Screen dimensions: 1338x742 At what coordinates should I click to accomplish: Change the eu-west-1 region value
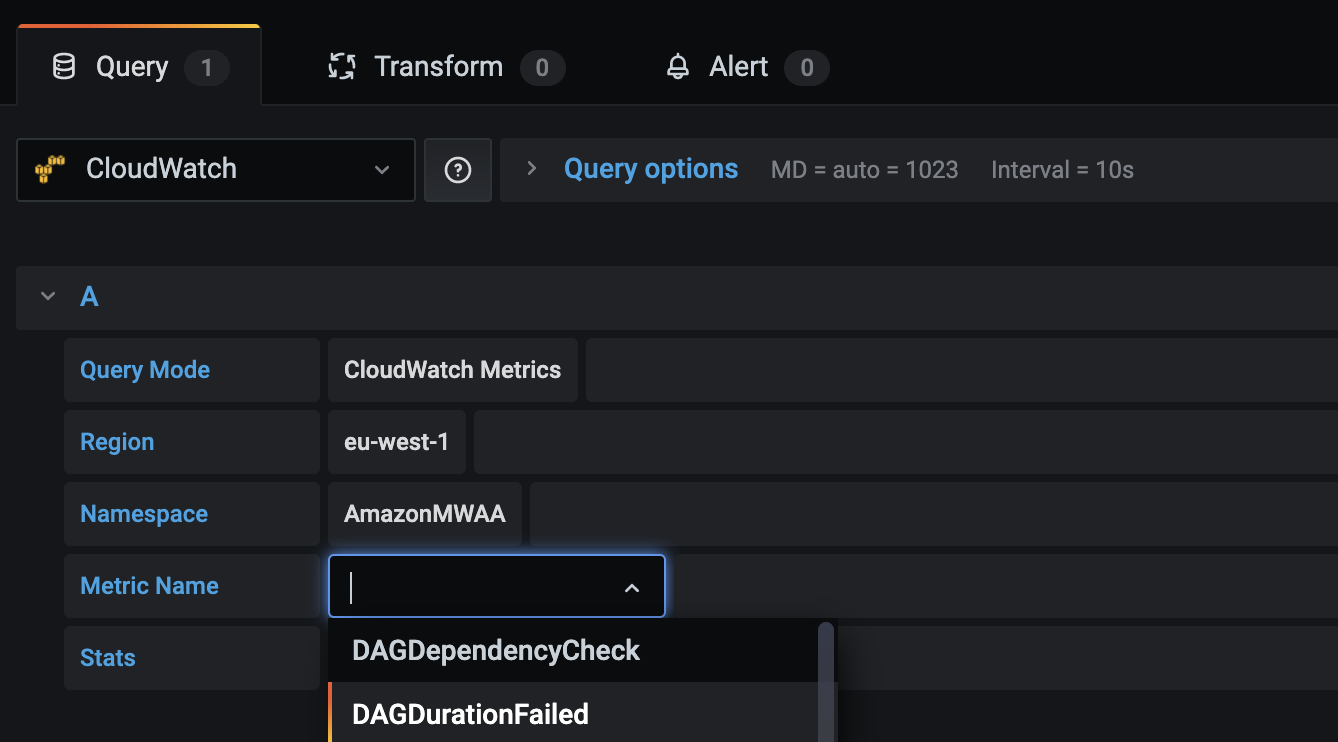point(397,442)
